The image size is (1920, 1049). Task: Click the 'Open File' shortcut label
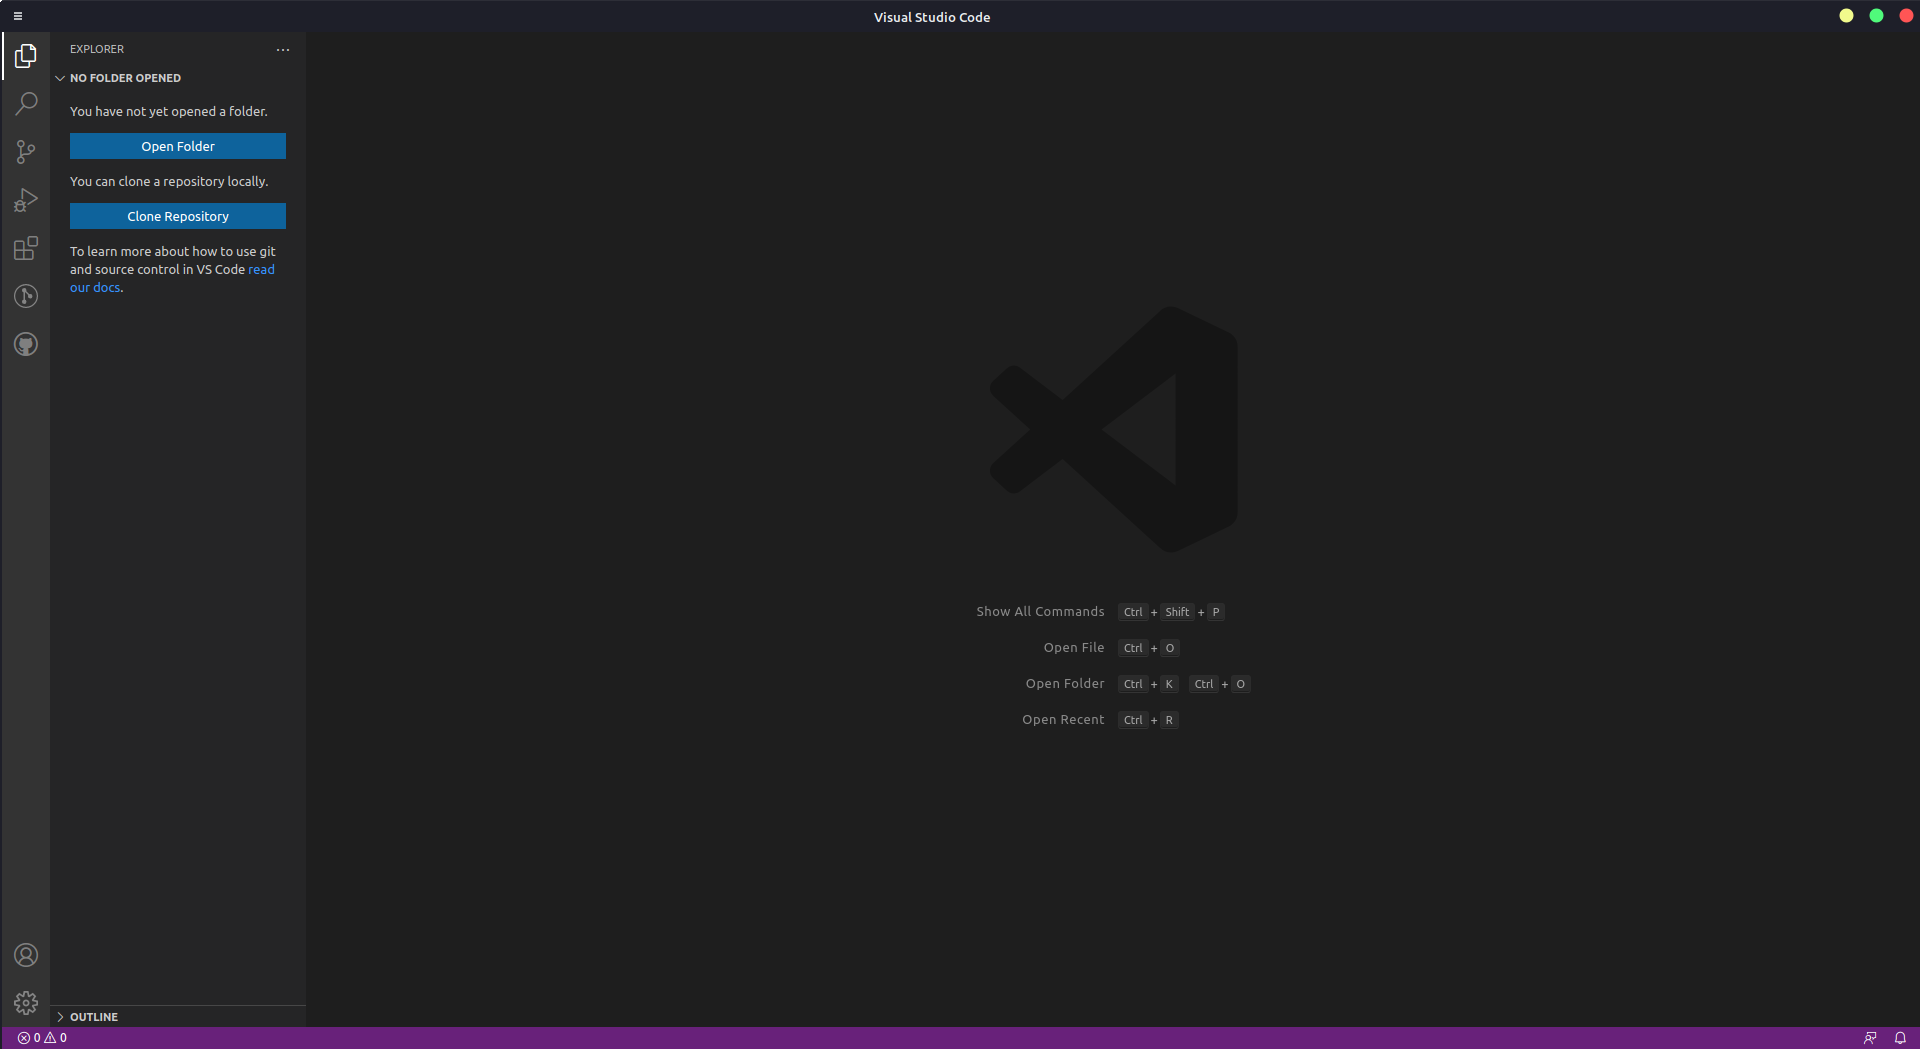coord(1074,648)
